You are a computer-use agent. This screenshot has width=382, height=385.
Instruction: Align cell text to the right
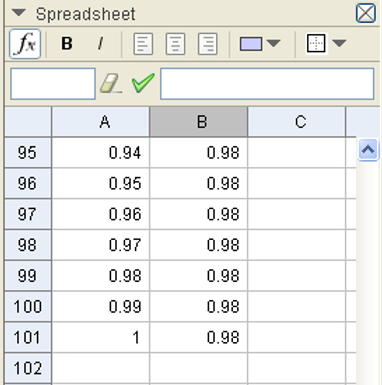click(x=208, y=44)
